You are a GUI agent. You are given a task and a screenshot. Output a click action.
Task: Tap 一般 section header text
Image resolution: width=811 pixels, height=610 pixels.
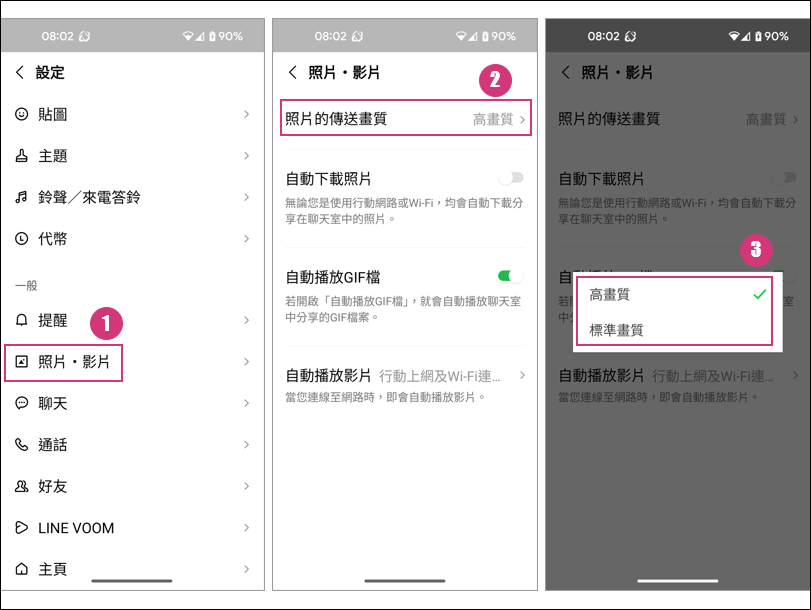[26, 285]
